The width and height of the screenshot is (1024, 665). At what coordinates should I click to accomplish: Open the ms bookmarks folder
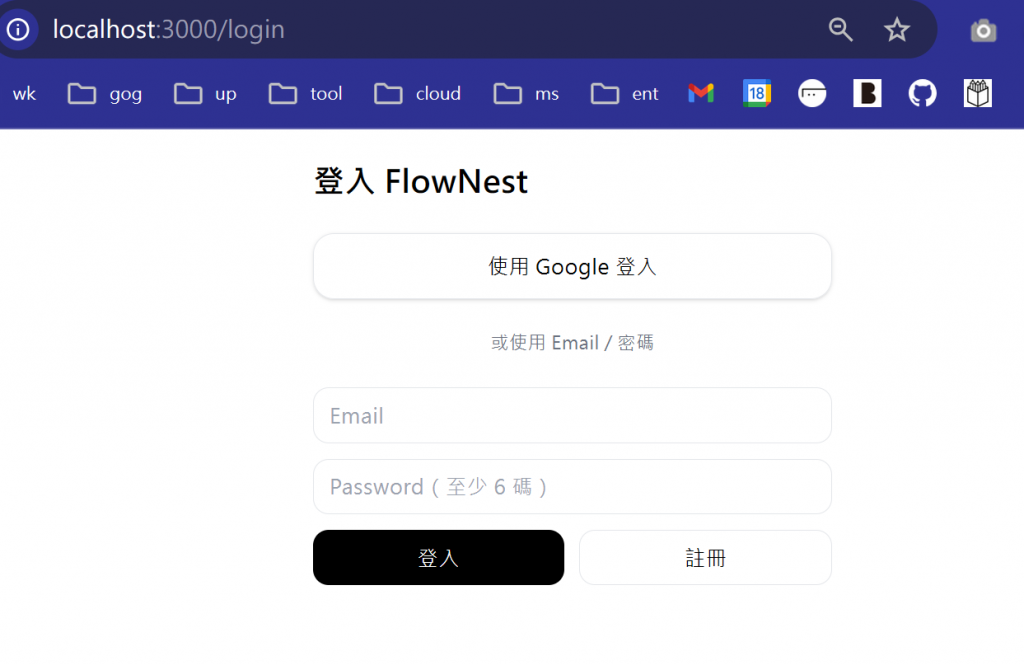click(526, 94)
